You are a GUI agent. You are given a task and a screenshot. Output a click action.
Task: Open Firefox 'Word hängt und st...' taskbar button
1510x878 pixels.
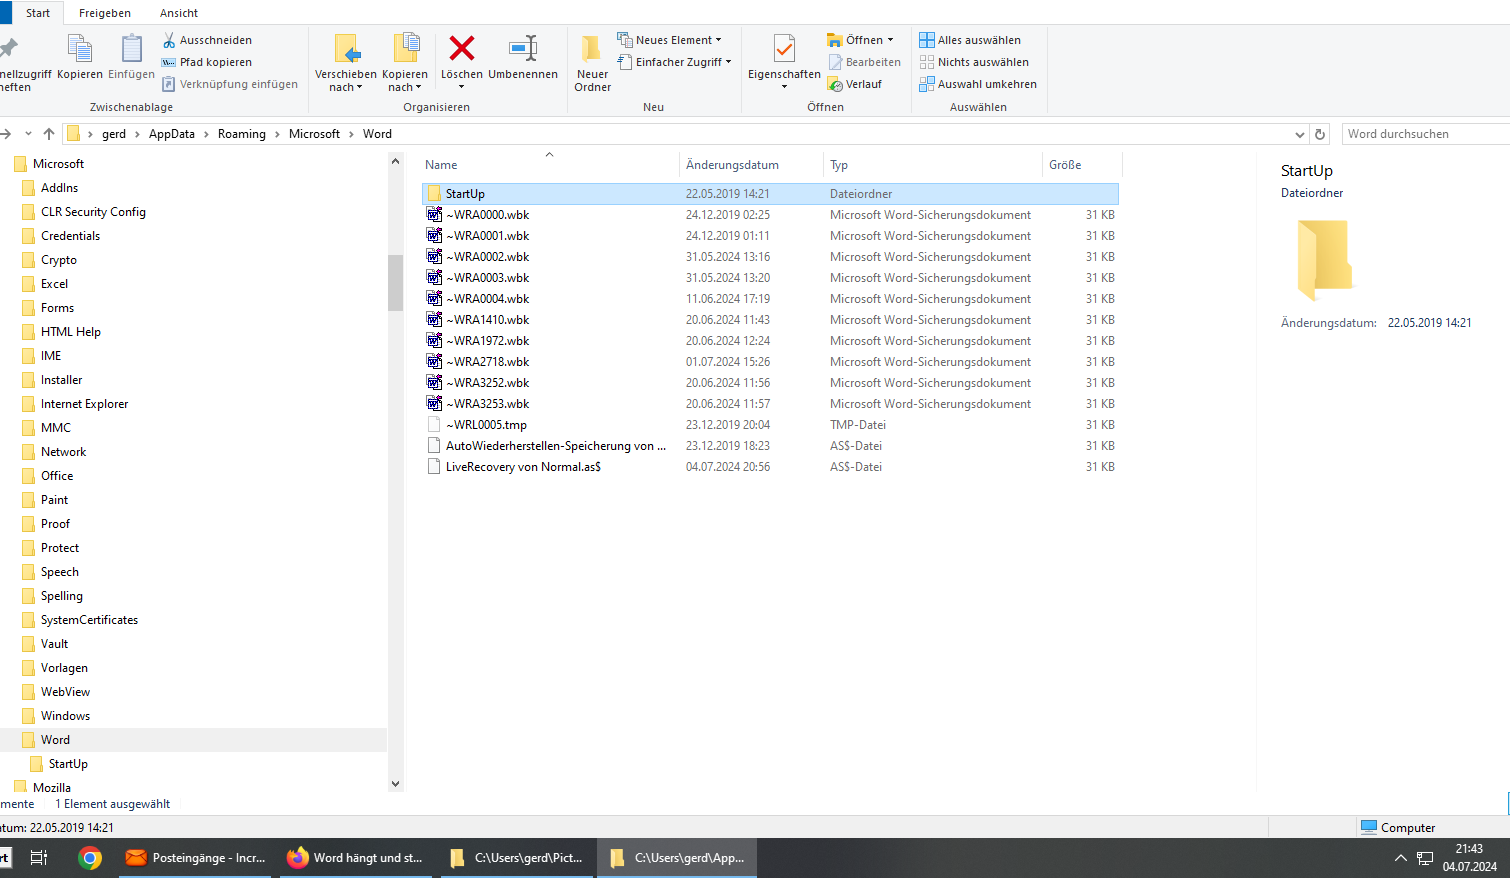point(354,858)
